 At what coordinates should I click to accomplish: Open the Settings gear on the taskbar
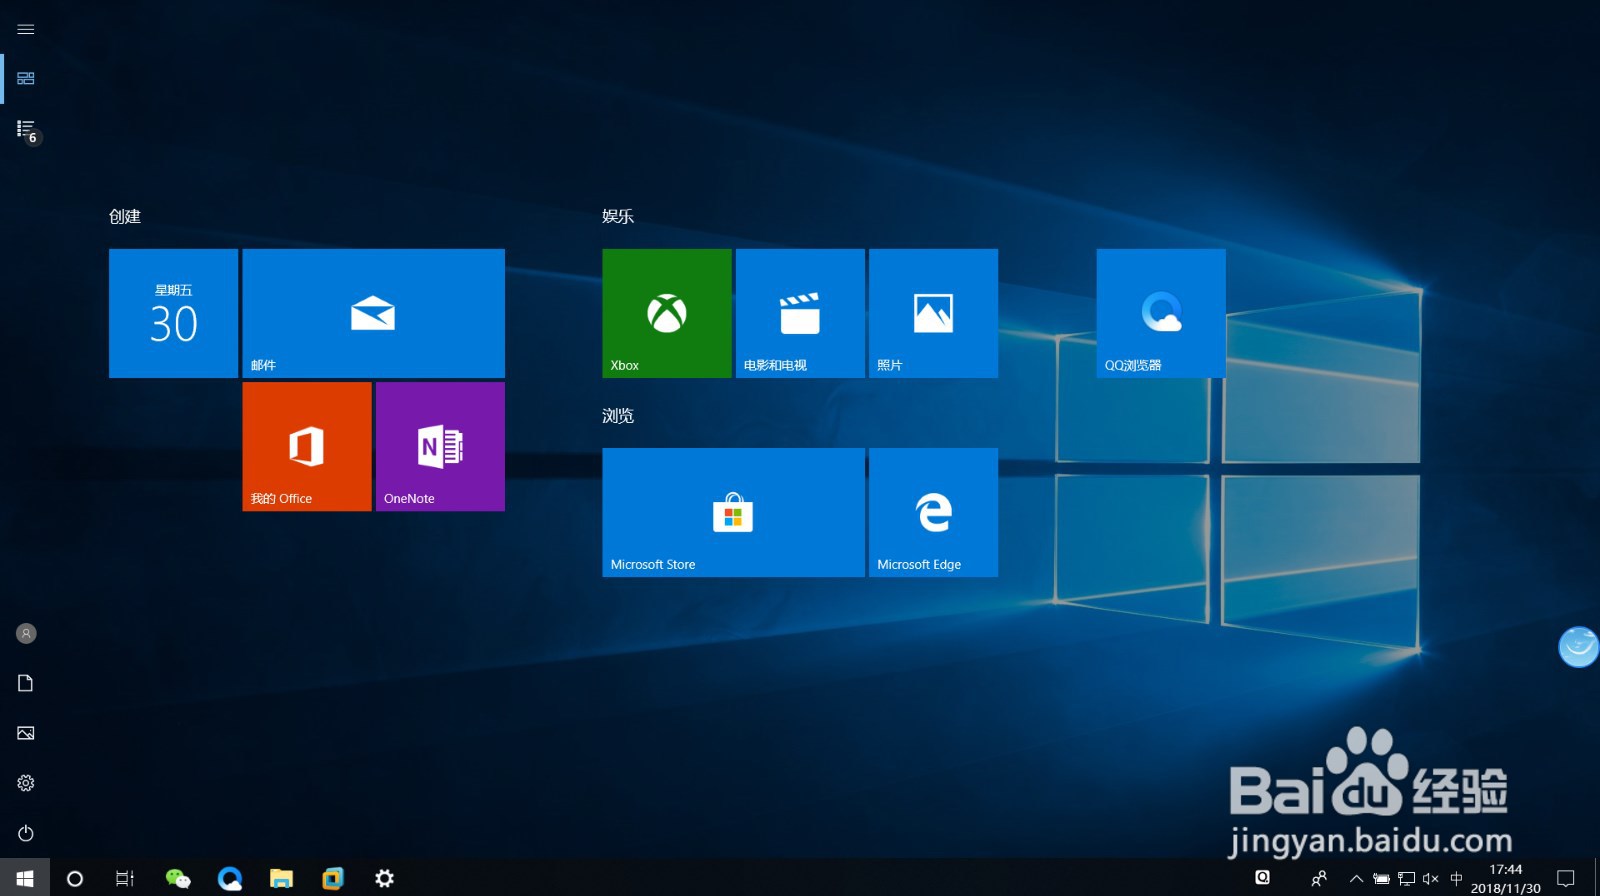(384, 878)
